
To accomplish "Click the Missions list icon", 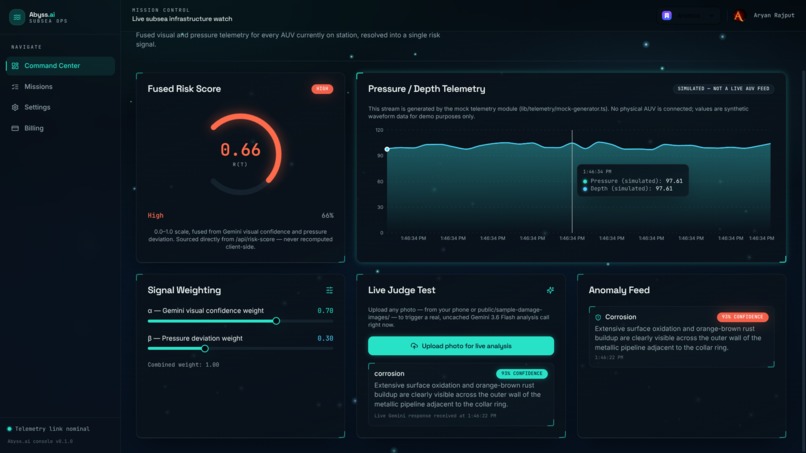I will [x=15, y=87].
